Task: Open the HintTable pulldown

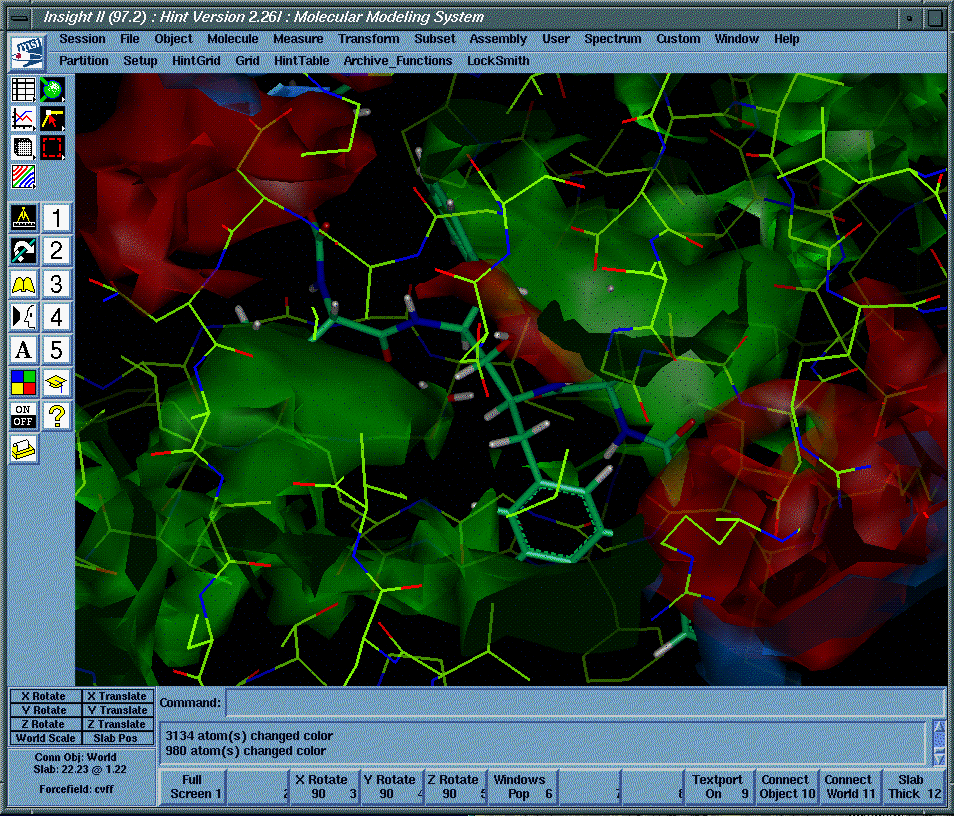Action: click(301, 61)
